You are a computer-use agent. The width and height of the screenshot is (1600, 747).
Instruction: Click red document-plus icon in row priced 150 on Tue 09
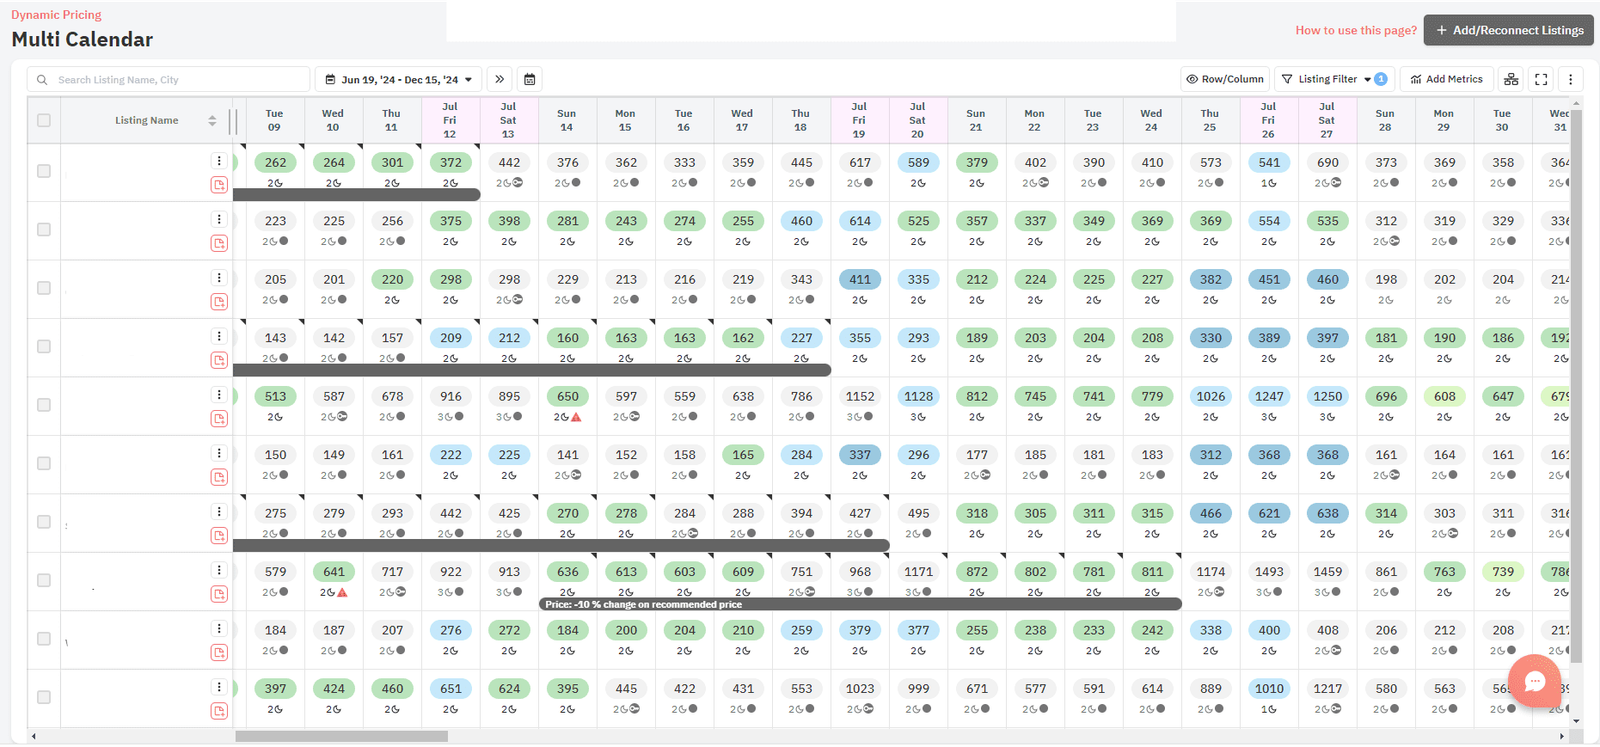point(219,477)
